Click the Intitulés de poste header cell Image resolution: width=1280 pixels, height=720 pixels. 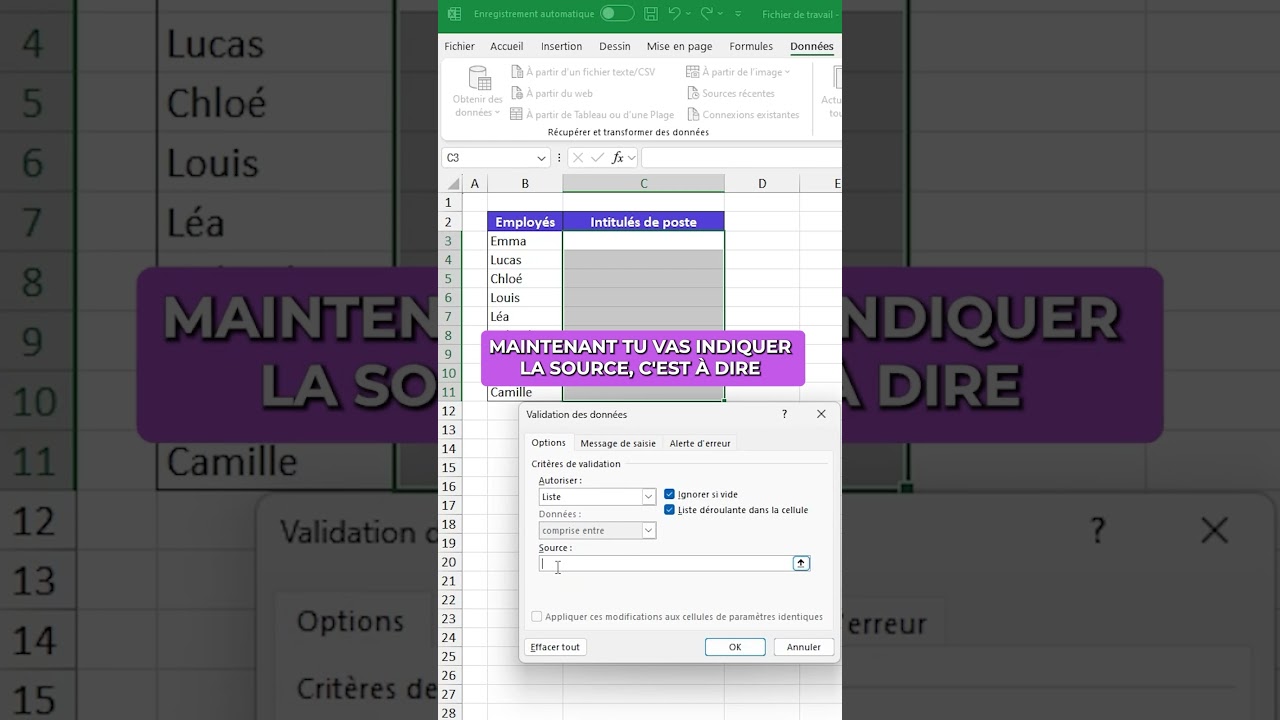pyautogui.click(x=643, y=222)
